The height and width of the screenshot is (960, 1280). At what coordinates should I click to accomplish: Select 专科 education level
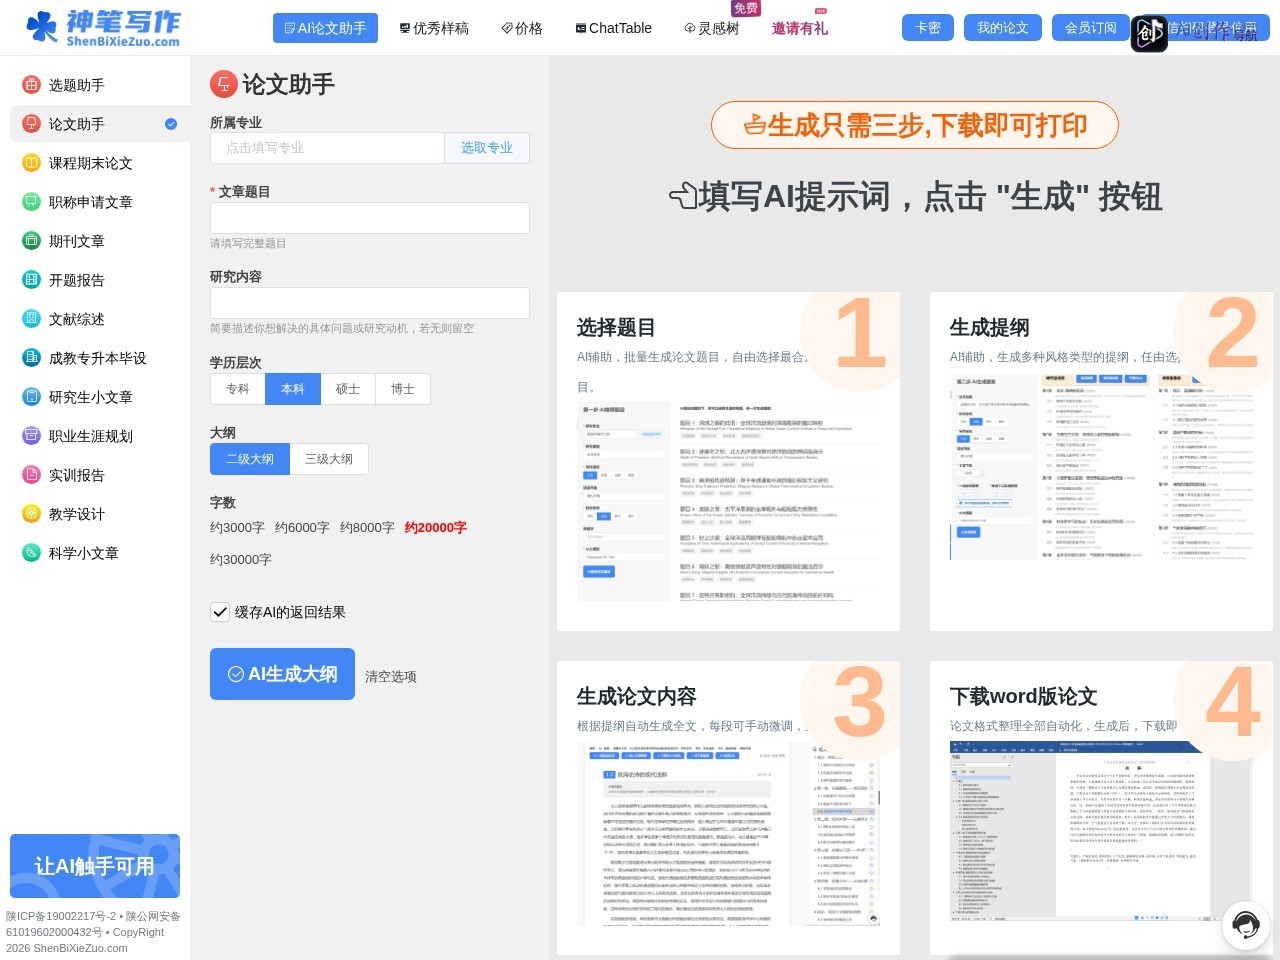[x=238, y=389]
